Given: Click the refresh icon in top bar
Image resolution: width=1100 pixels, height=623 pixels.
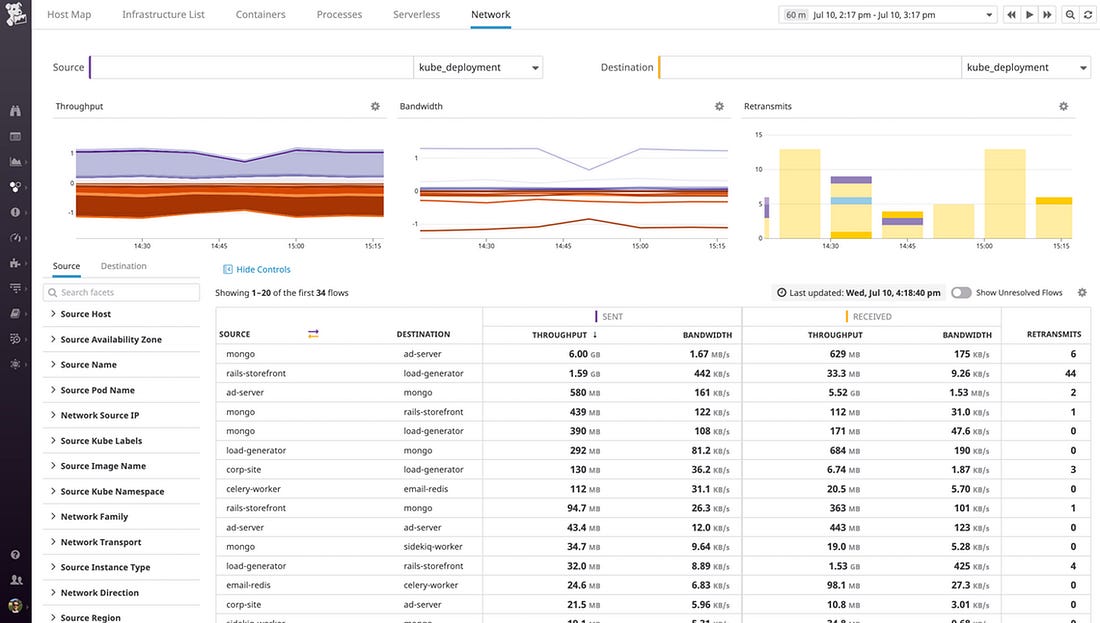Looking at the screenshot, I should (1088, 15).
